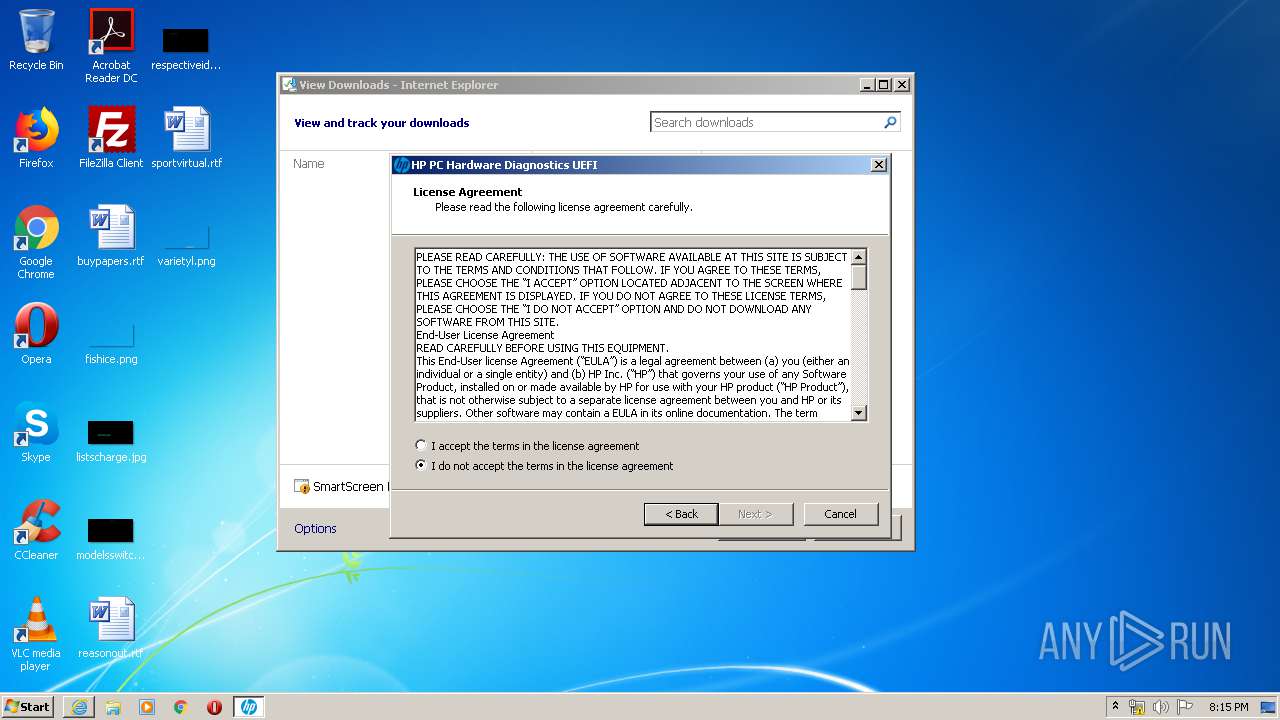Select the modelsswitc desktop file icon
Image resolution: width=1280 pixels, height=720 pixels.
pos(111,536)
